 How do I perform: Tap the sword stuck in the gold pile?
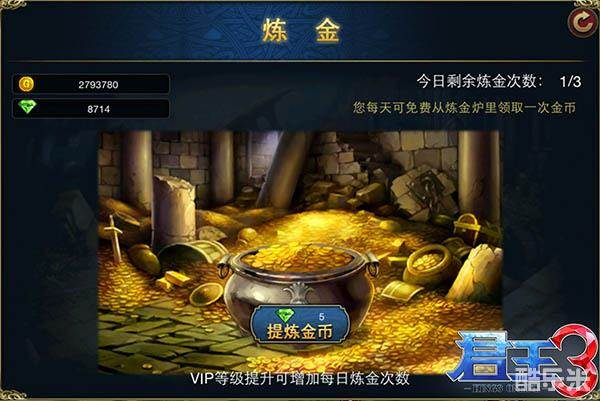point(114,237)
